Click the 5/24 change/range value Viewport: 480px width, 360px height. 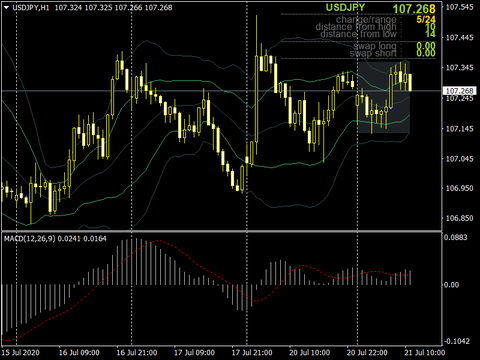pyautogui.click(x=426, y=20)
